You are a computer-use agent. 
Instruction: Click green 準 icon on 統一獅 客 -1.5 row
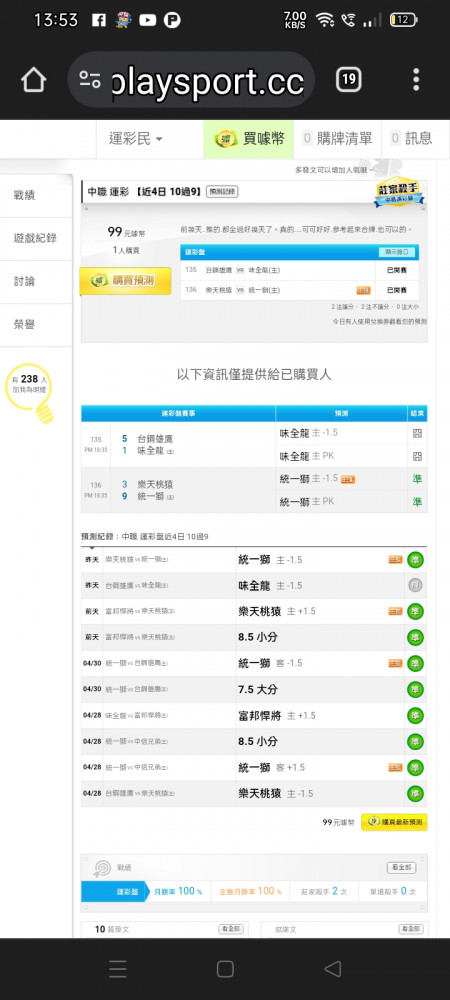pos(416,663)
